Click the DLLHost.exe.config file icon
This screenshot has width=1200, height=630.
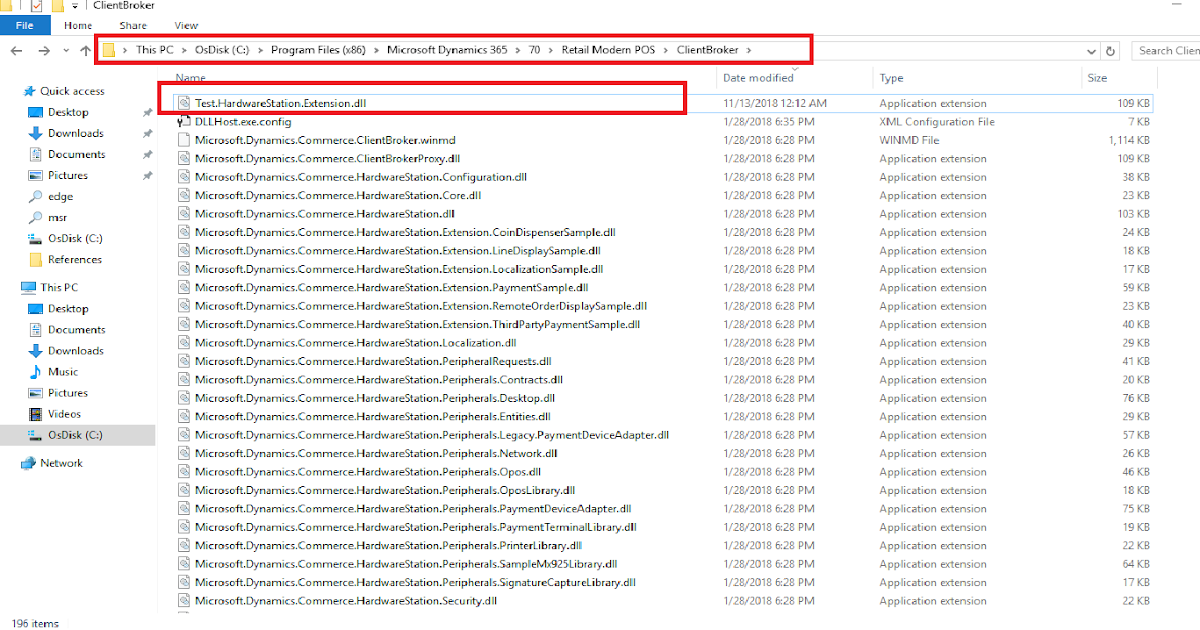[x=183, y=121]
